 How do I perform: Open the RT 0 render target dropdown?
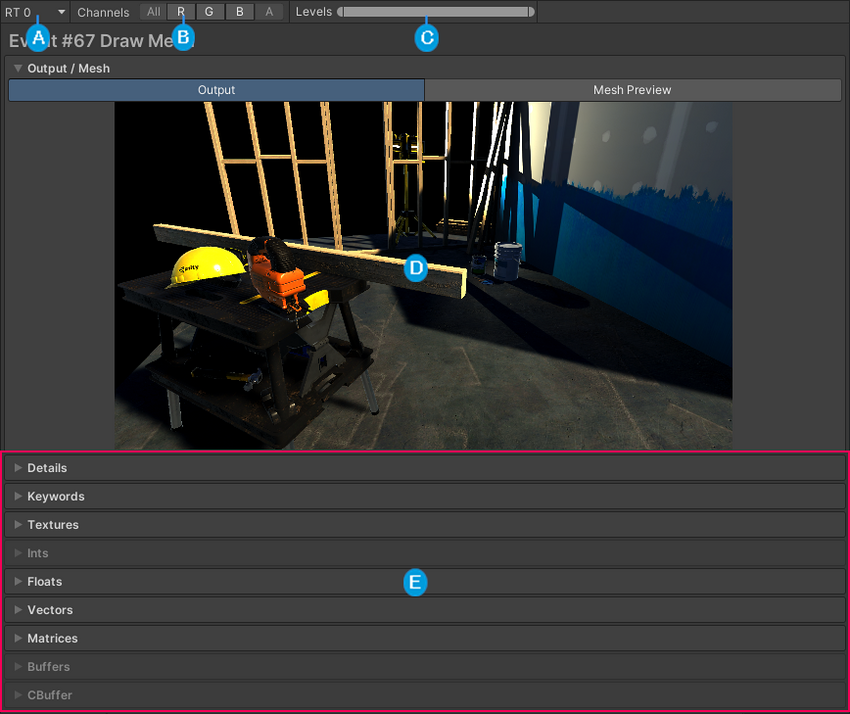click(35, 12)
